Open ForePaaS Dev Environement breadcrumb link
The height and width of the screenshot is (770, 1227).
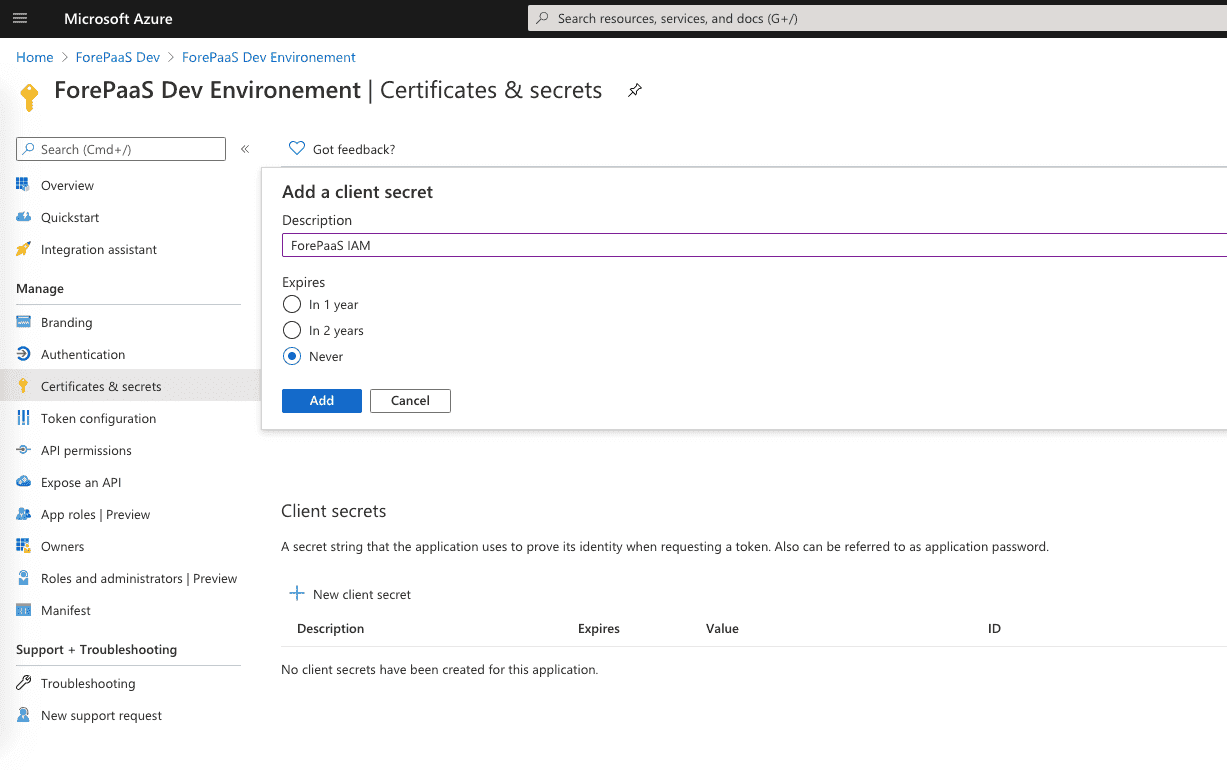[269, 57]
